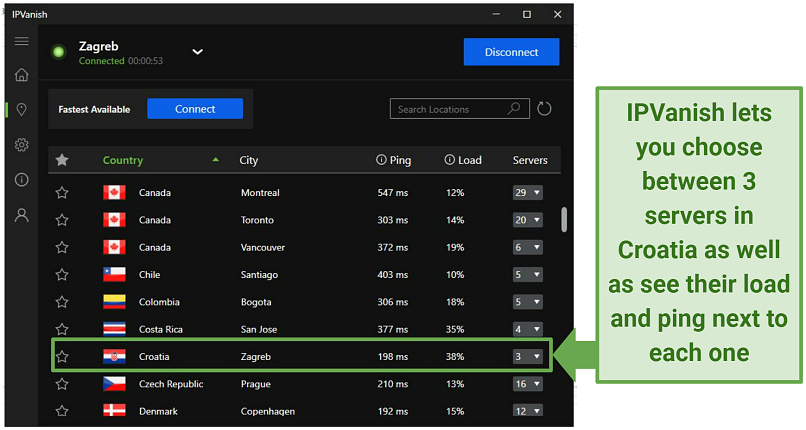Image resolution: width=806 pixels, height=430 pixels.
Task: Open the San Jose servers dropdown showing 4
Action: [x=527, y=329]
